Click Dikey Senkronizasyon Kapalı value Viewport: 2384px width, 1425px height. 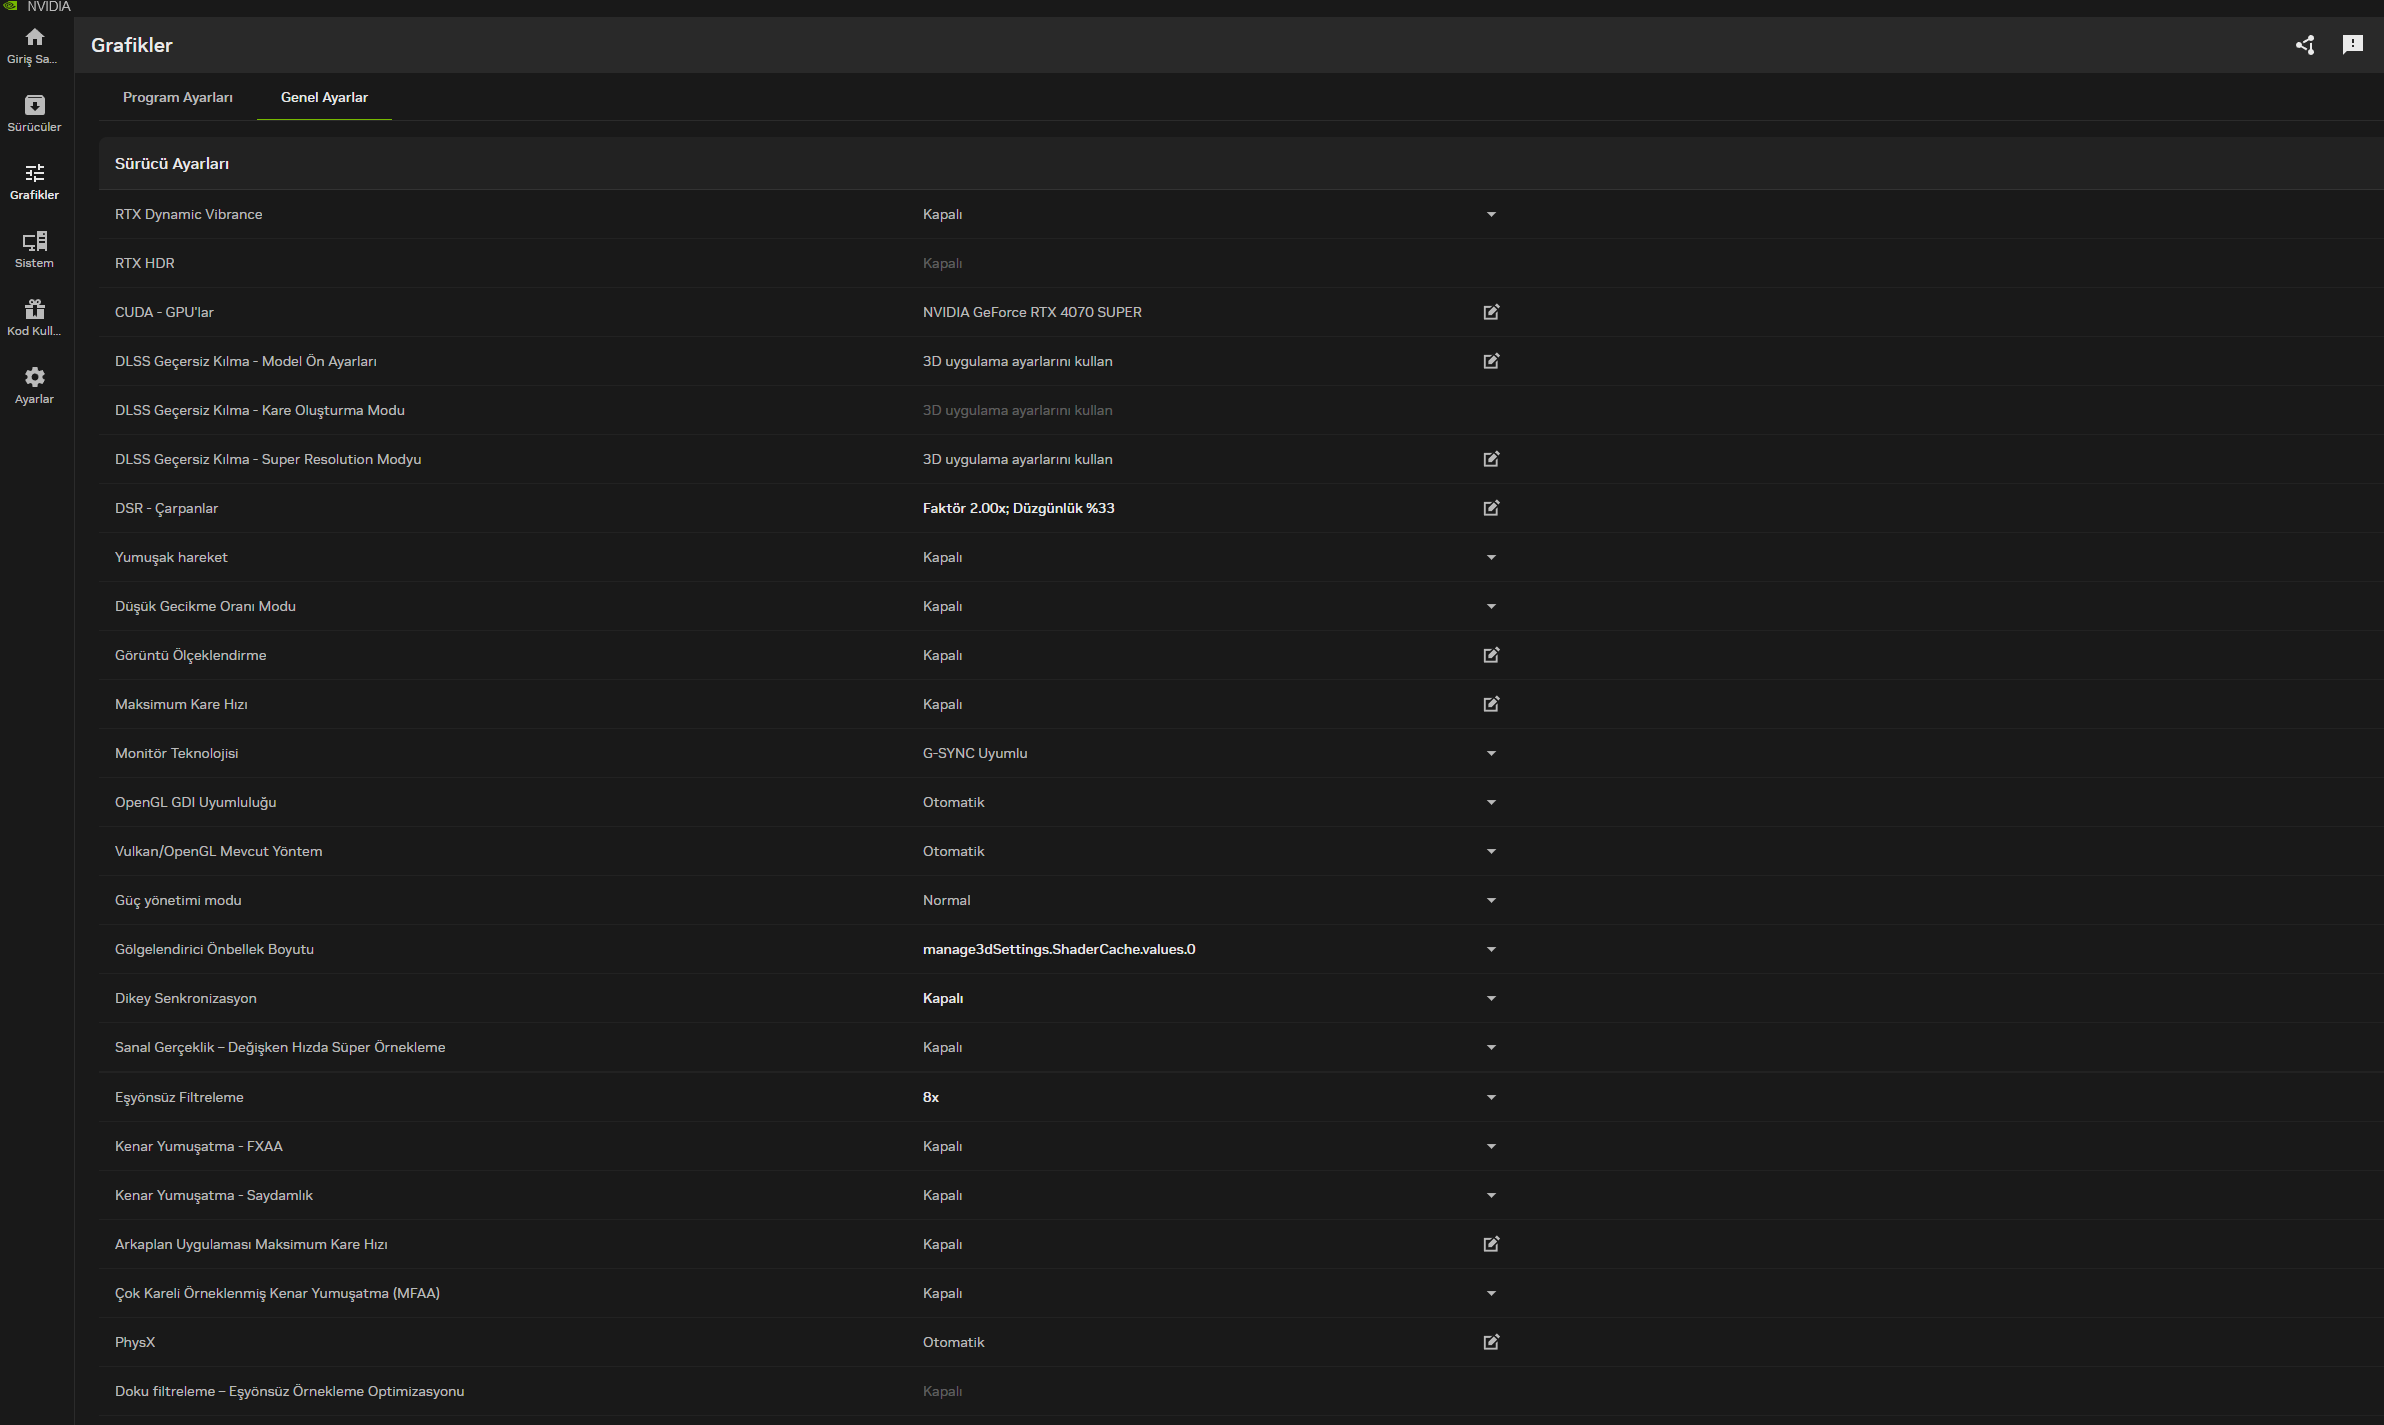pyautogui.click(x=943, y=998)
